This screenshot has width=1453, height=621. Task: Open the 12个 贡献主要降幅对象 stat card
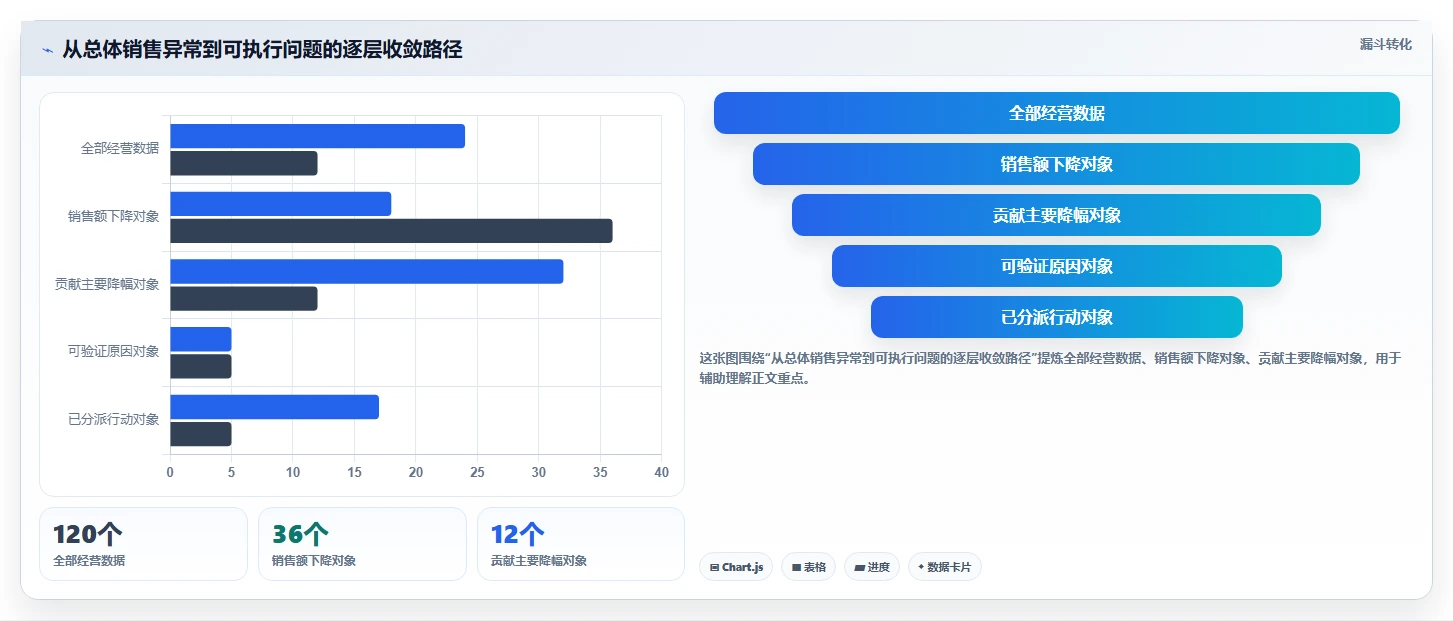pos(581,544)
